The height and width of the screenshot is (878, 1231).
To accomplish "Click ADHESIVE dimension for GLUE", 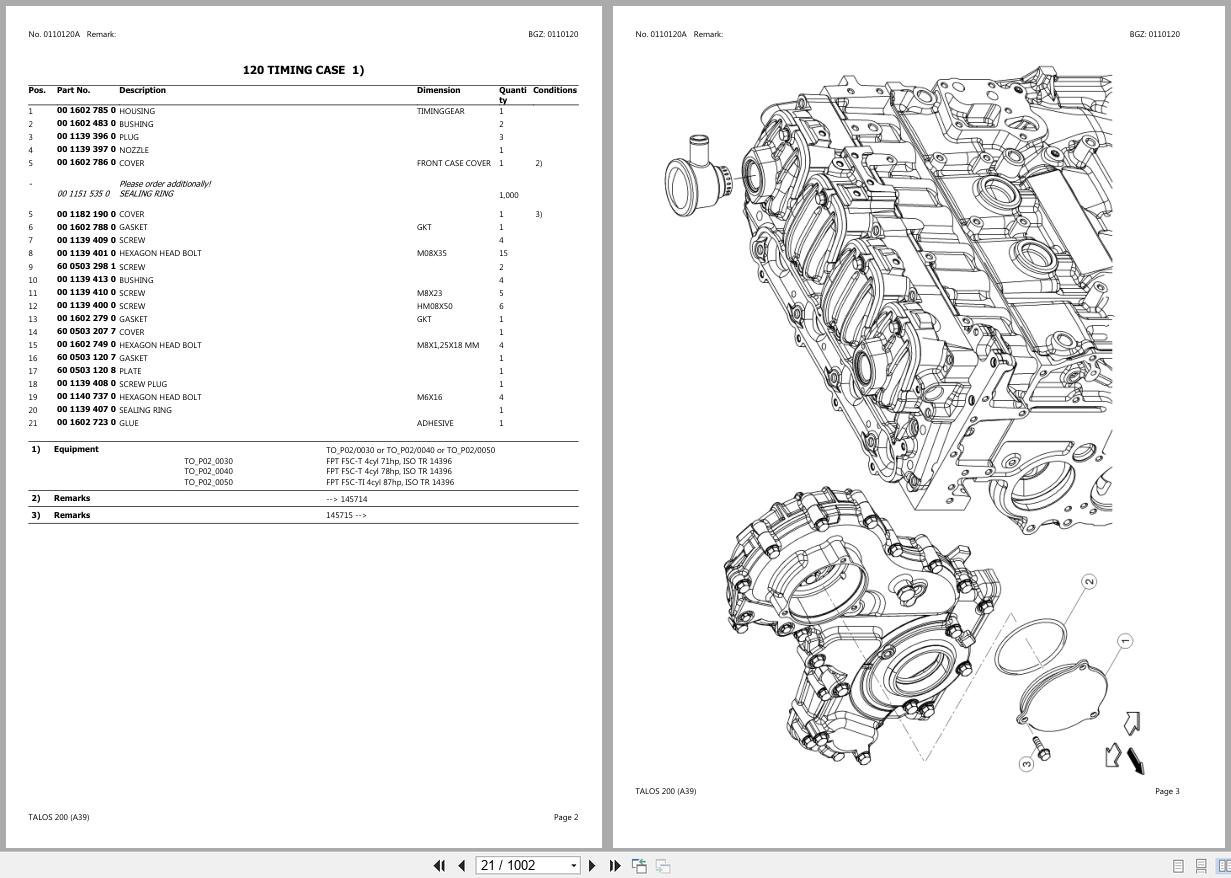I will (435, 423).
